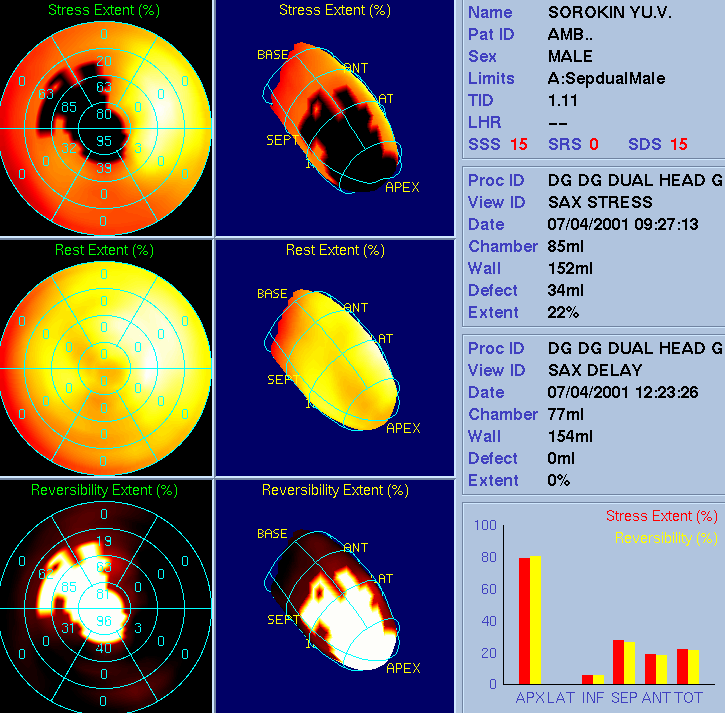Click the Rest Extent polar map
Screen dimensions: 725x713
coord(105,369)
